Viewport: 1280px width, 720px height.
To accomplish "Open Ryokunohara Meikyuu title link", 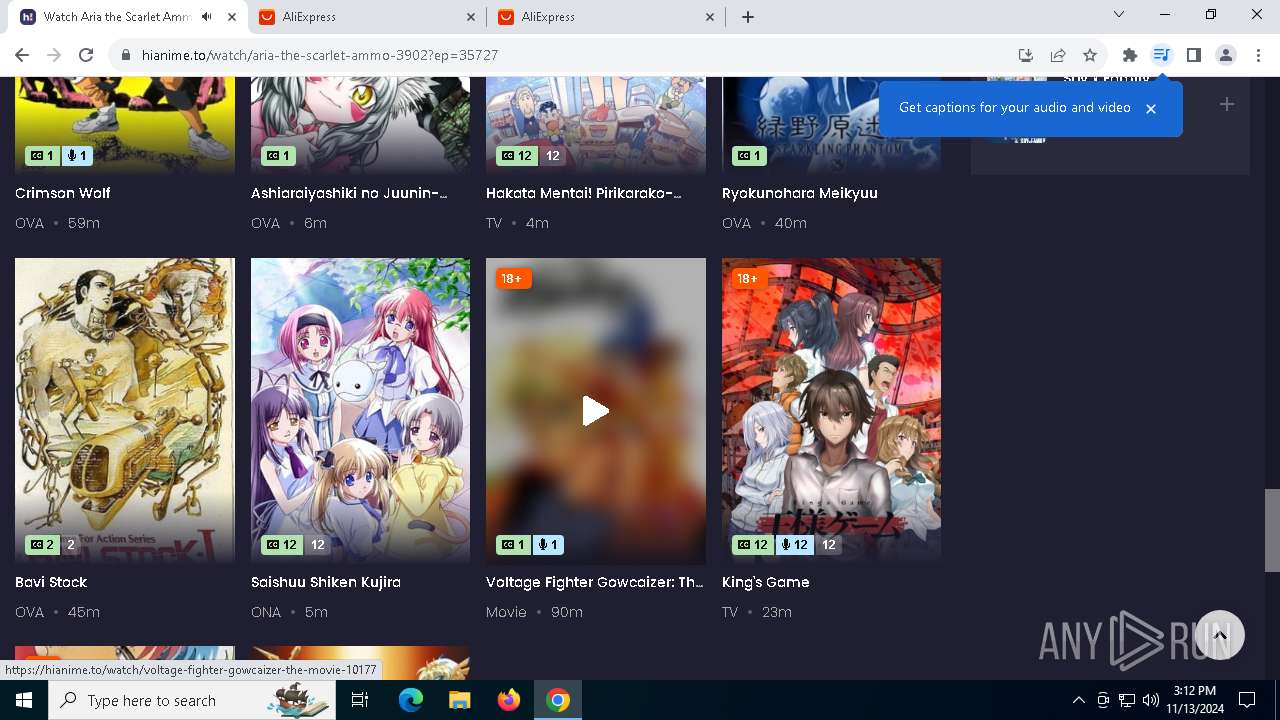I will click(800, 193).
